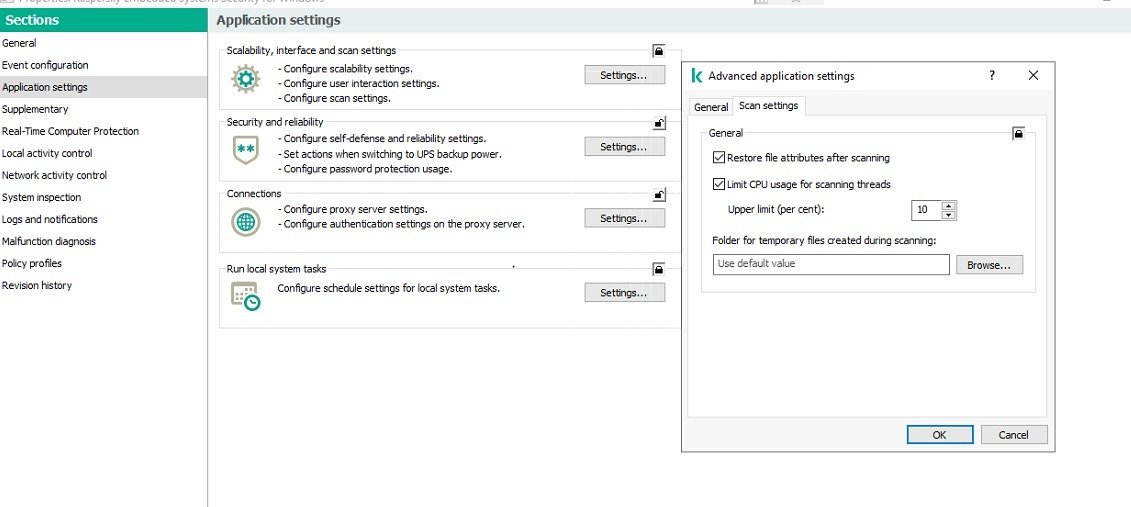Uncheck Restore file attributes after scanning

(719, 158)
